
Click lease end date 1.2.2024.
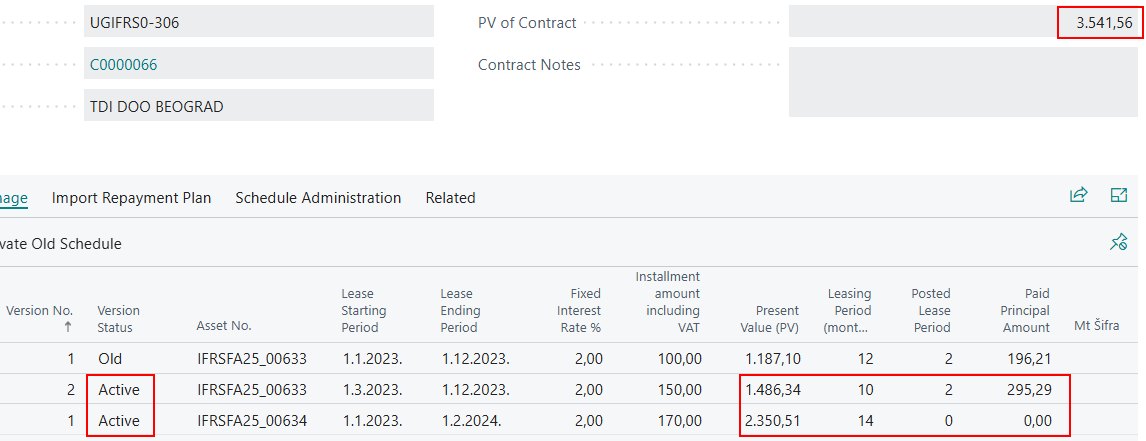point(470,421)
